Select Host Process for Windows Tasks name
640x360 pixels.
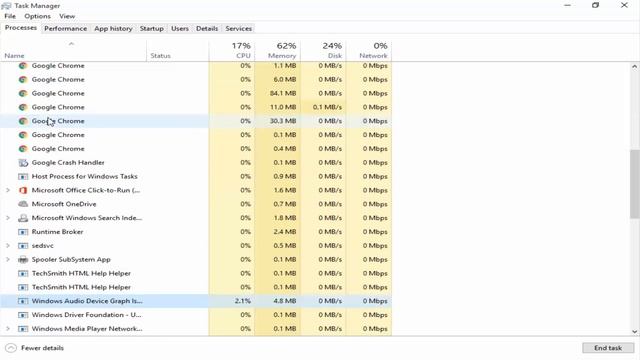(84, 177)
